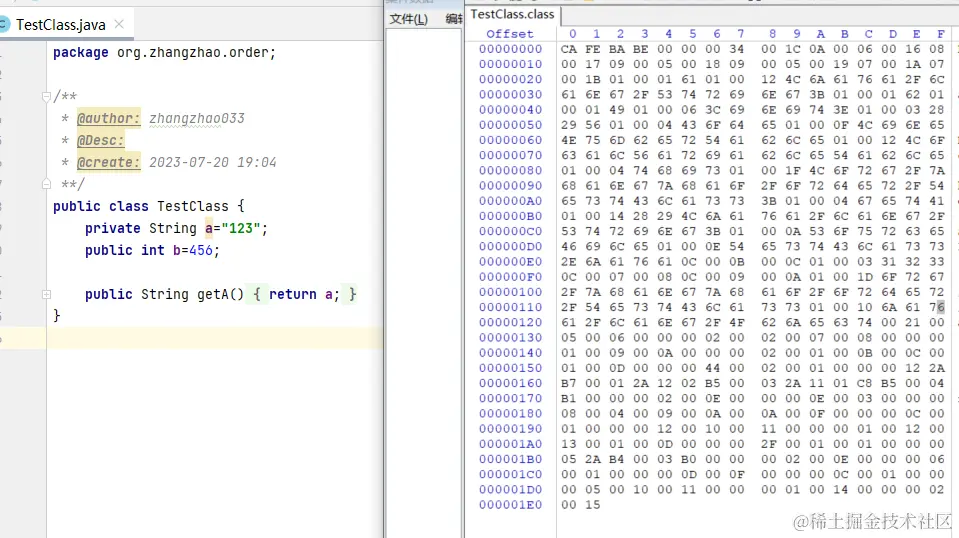
Task: Click the 2023-07-20 19:04 date text
Action: [x=213, y=163]
